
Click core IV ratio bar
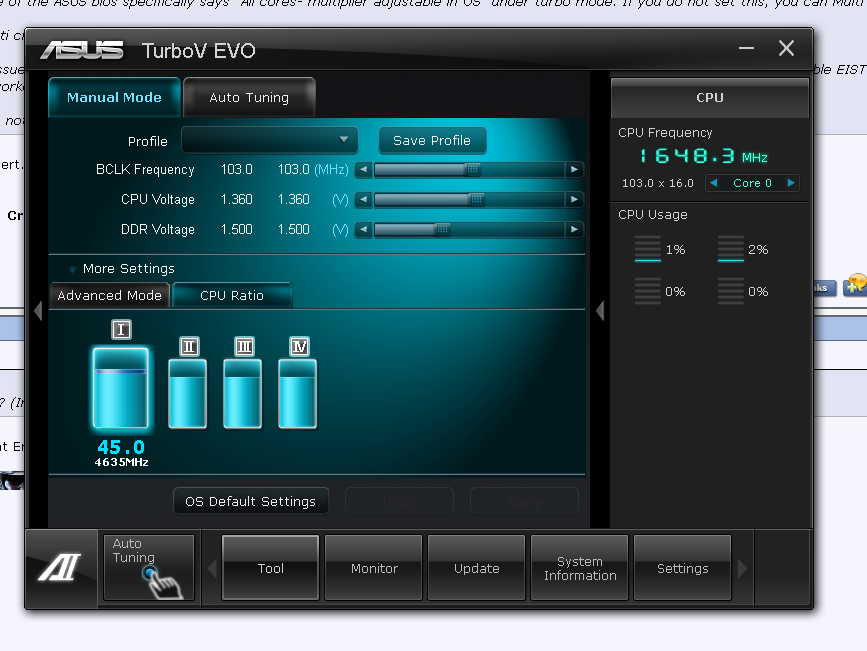(297, 394)
